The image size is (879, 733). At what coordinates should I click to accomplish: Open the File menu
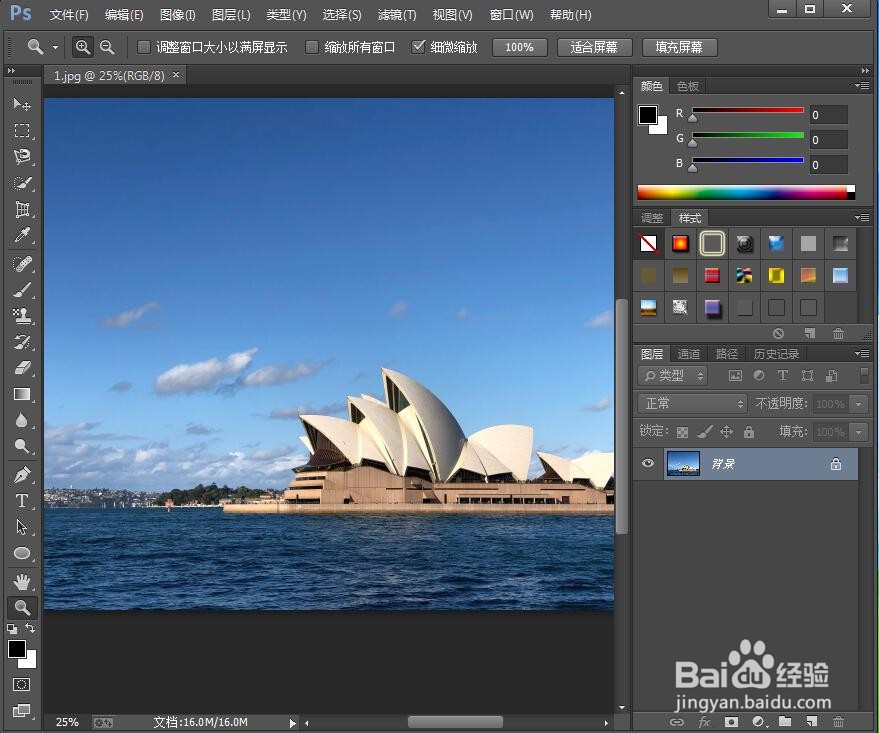click(69, 15)
